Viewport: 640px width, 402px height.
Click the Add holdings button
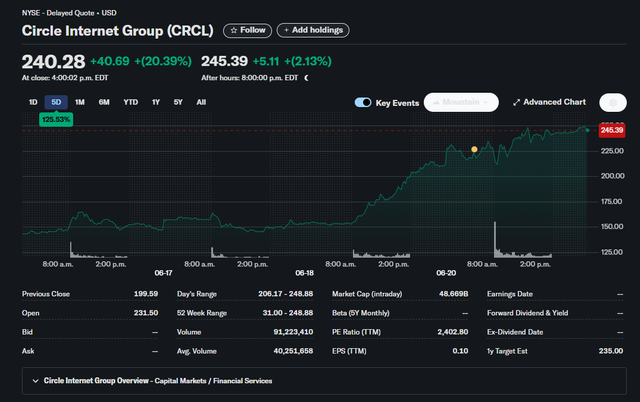tap(313, 30)
